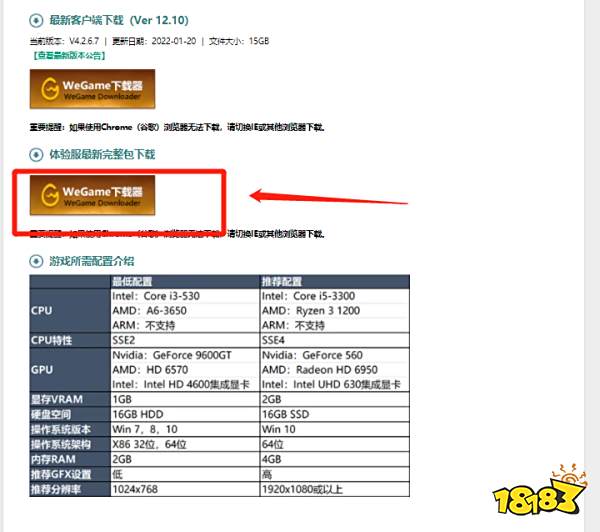Click the 最新客户端下载 (Ver 12.10) heading
The image size is (600, 532).
click(119, 20)
